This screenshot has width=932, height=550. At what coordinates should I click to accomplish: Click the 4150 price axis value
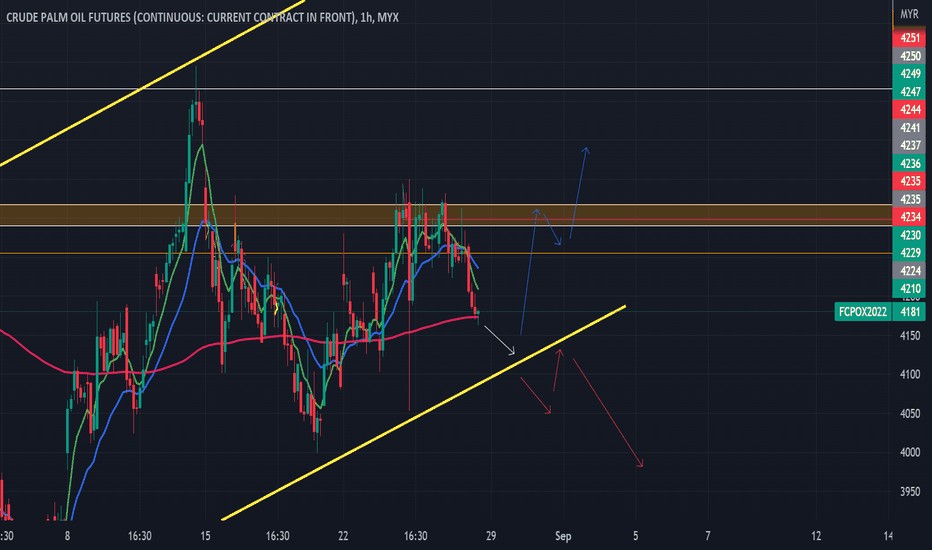(909, 336)
